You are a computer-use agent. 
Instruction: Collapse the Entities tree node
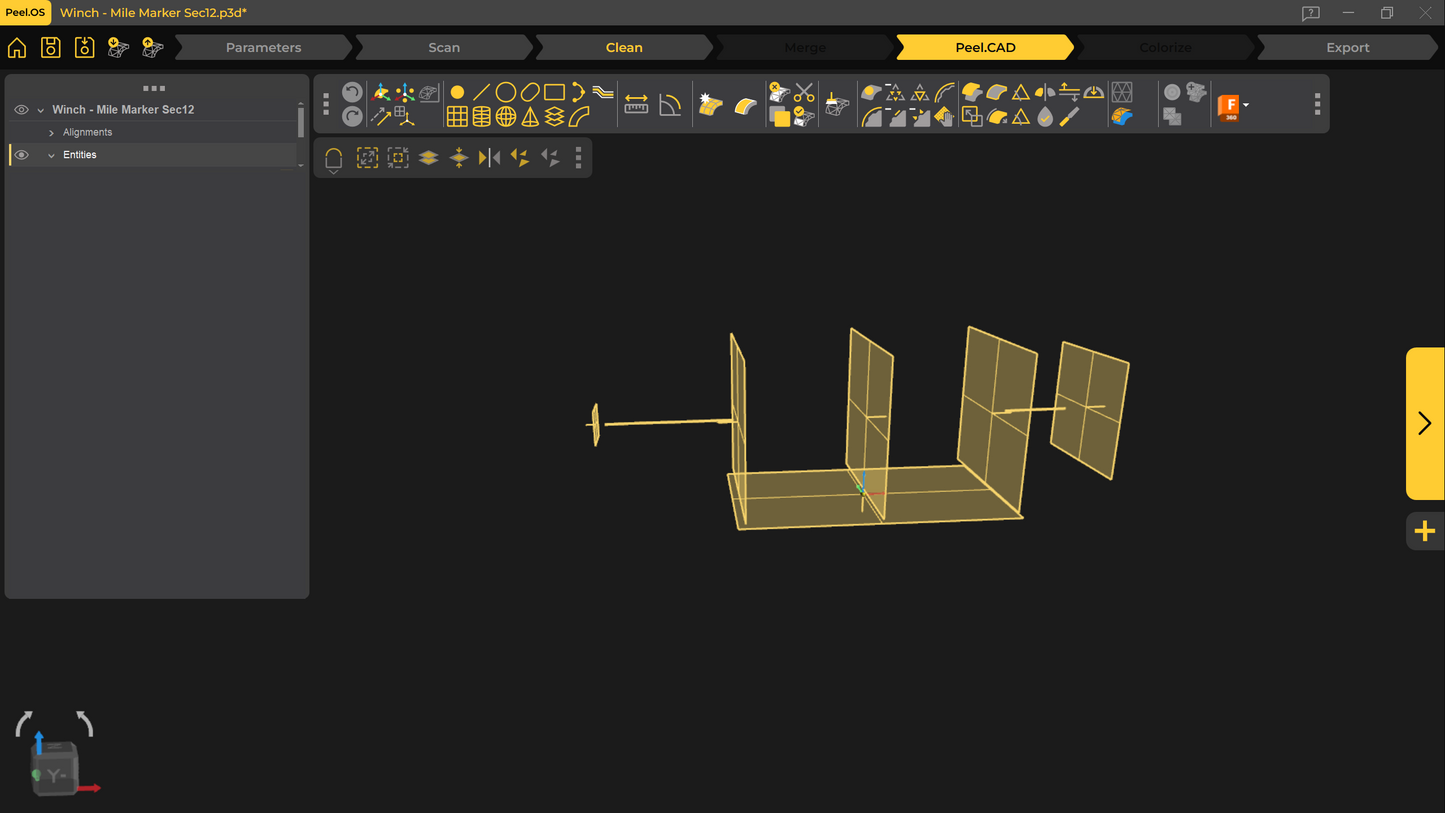(x=52, y=155)
